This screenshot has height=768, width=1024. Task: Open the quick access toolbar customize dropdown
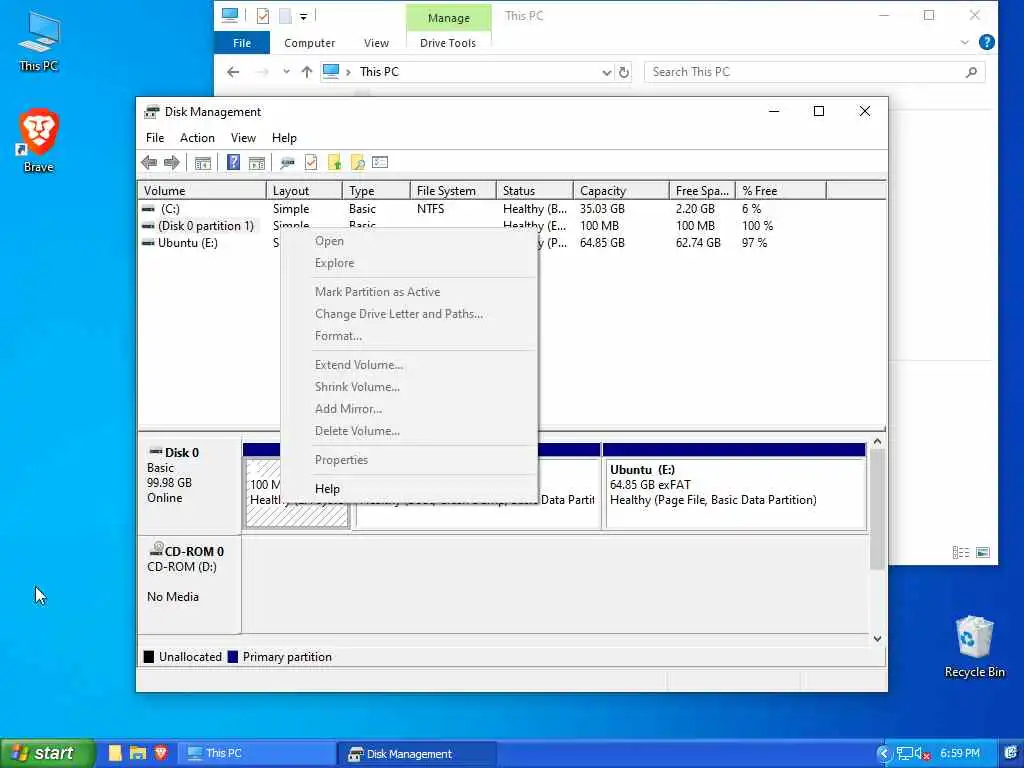pos(304,16)
